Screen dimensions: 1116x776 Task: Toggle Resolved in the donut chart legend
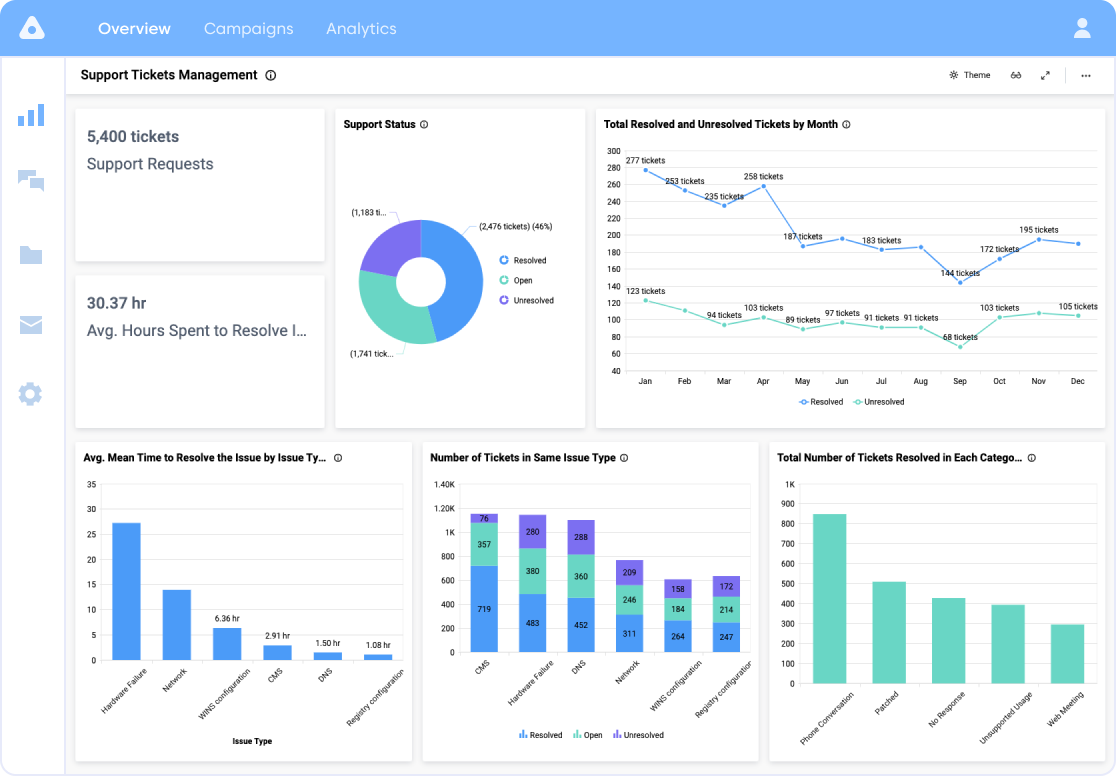(x=523, y=261)
